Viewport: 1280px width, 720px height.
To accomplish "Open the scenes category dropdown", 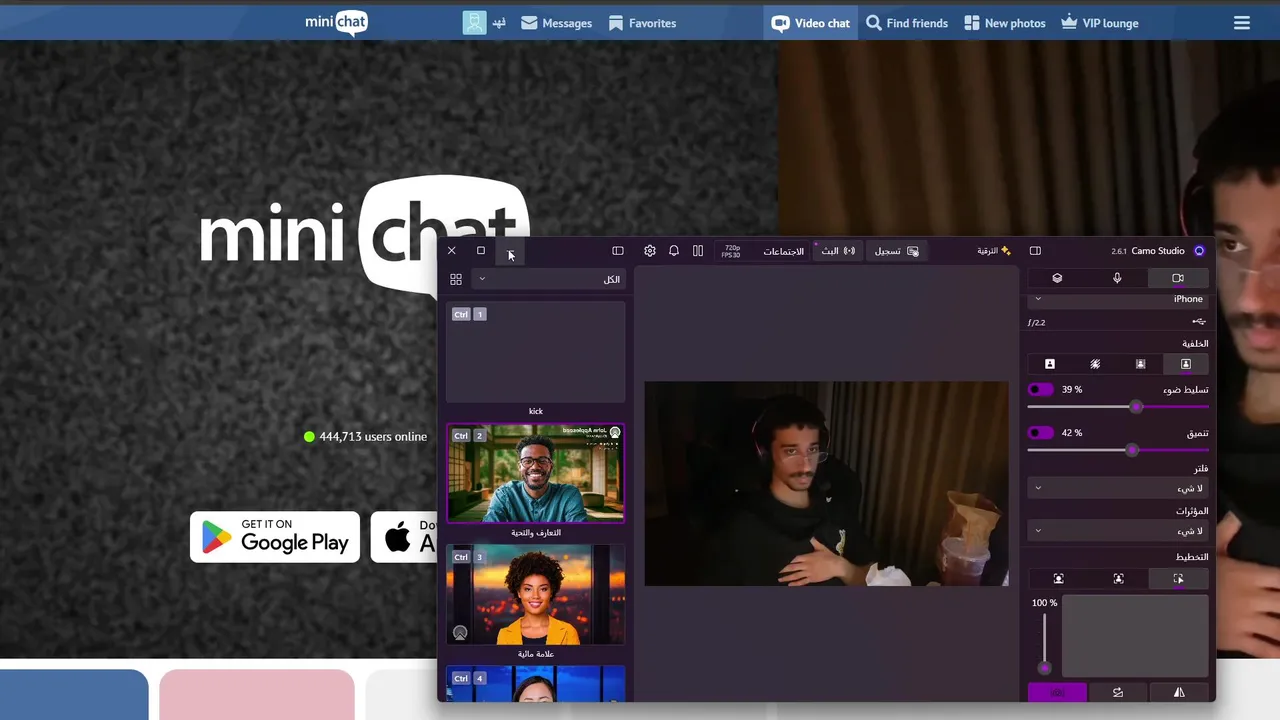I will click(548, 280).
